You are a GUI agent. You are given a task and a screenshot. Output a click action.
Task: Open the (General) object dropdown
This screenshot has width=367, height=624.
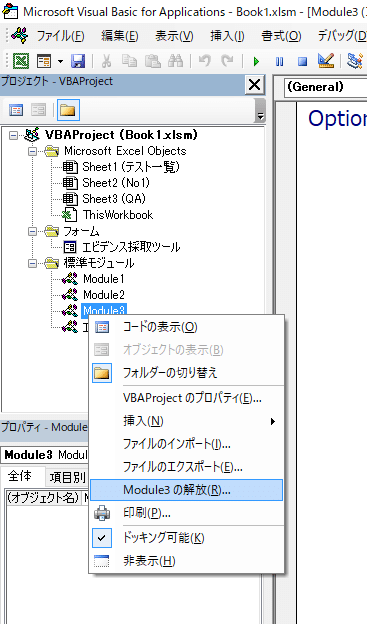click(x=325, y=87)
